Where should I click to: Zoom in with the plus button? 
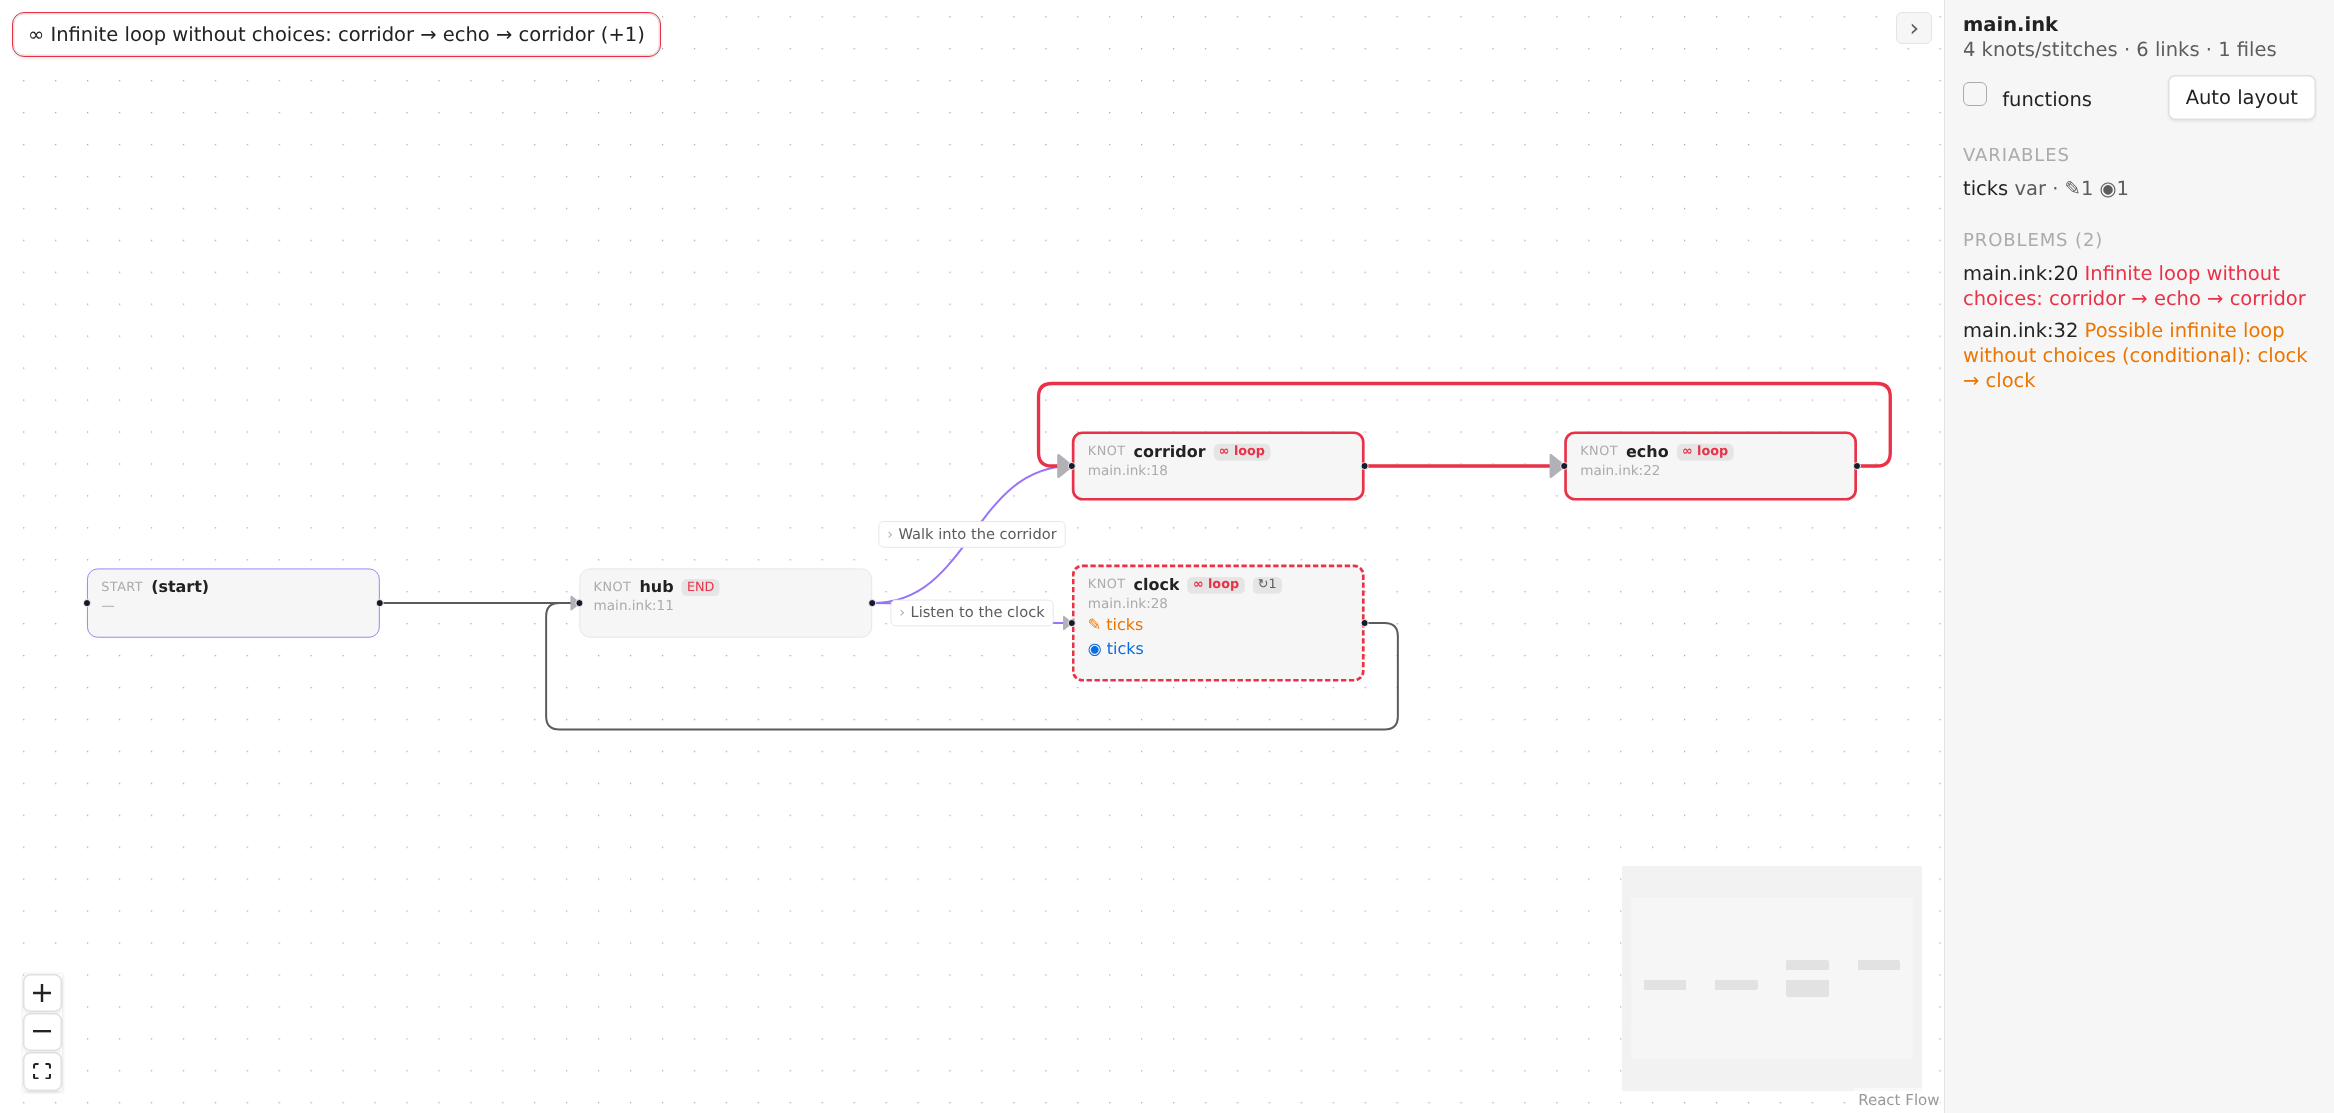(x=42, y=993)
